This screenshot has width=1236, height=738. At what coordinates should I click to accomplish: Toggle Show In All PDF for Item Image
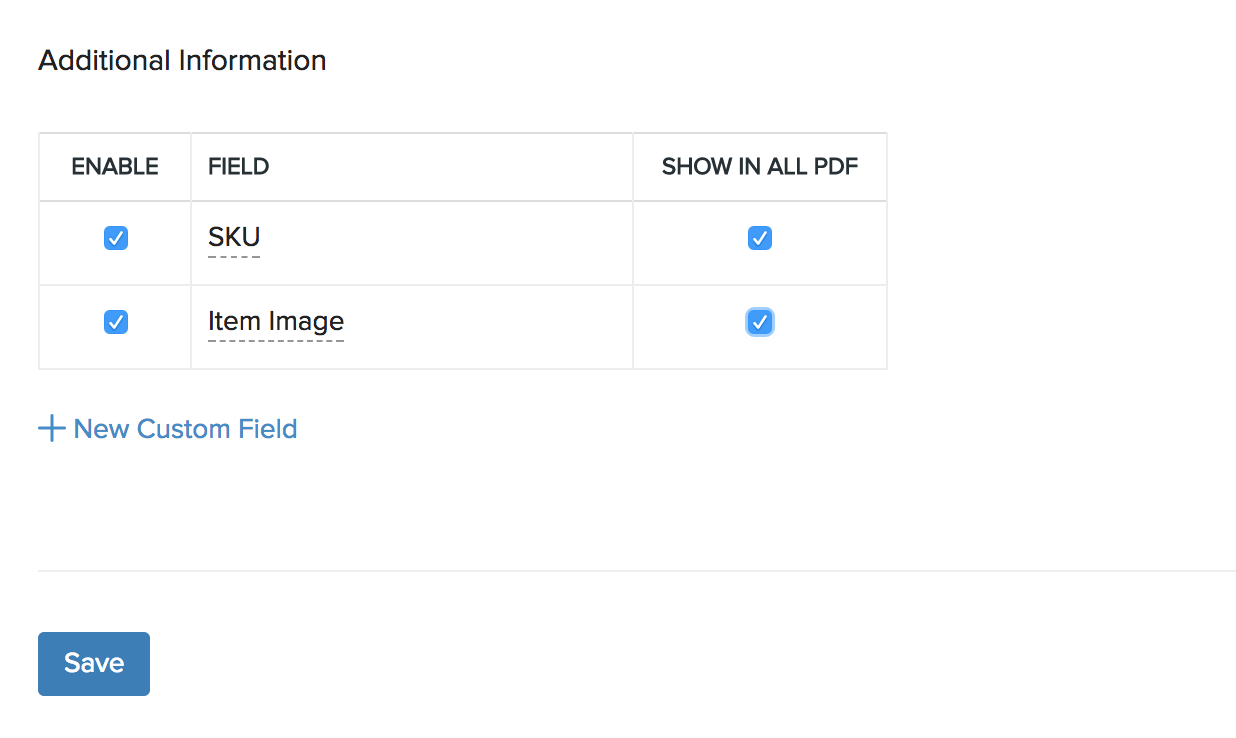click(x=760, y=322)
